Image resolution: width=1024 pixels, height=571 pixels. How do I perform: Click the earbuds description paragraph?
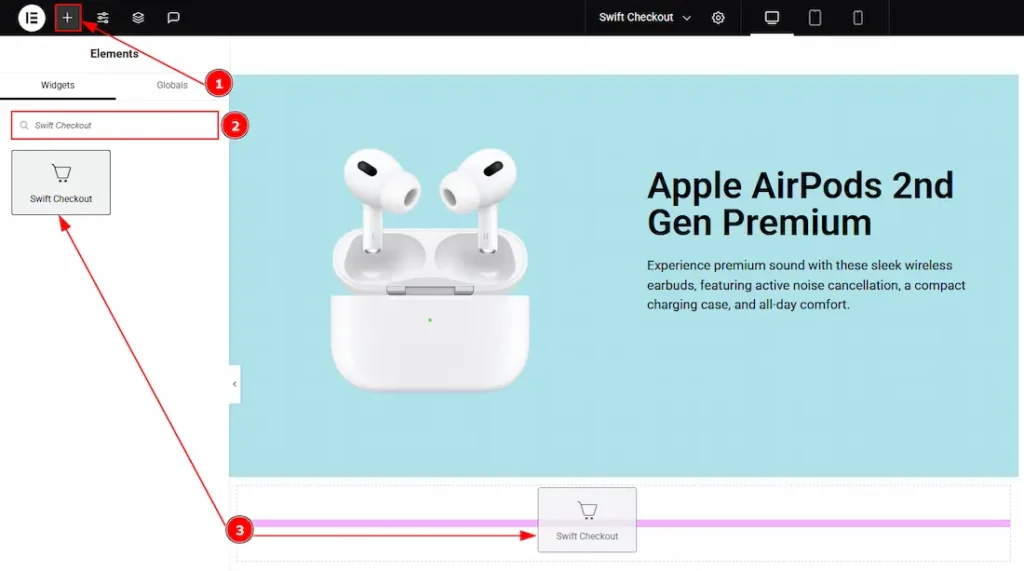pos(806,285)
